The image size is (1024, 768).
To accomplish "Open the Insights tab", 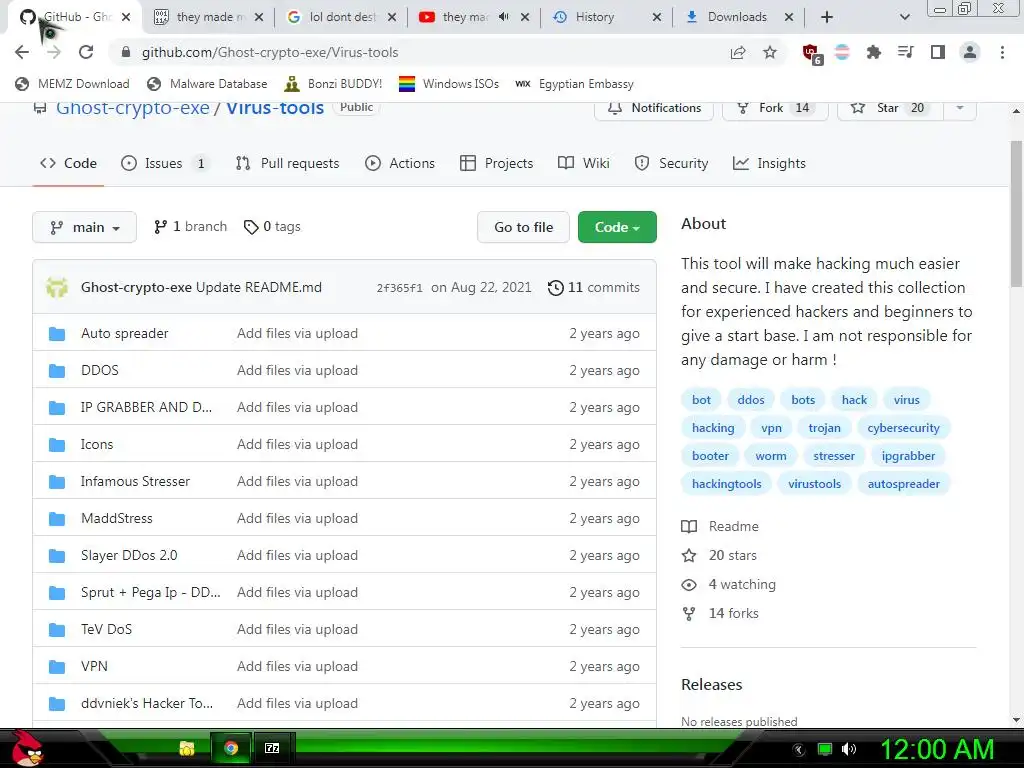I will point(769,163).
